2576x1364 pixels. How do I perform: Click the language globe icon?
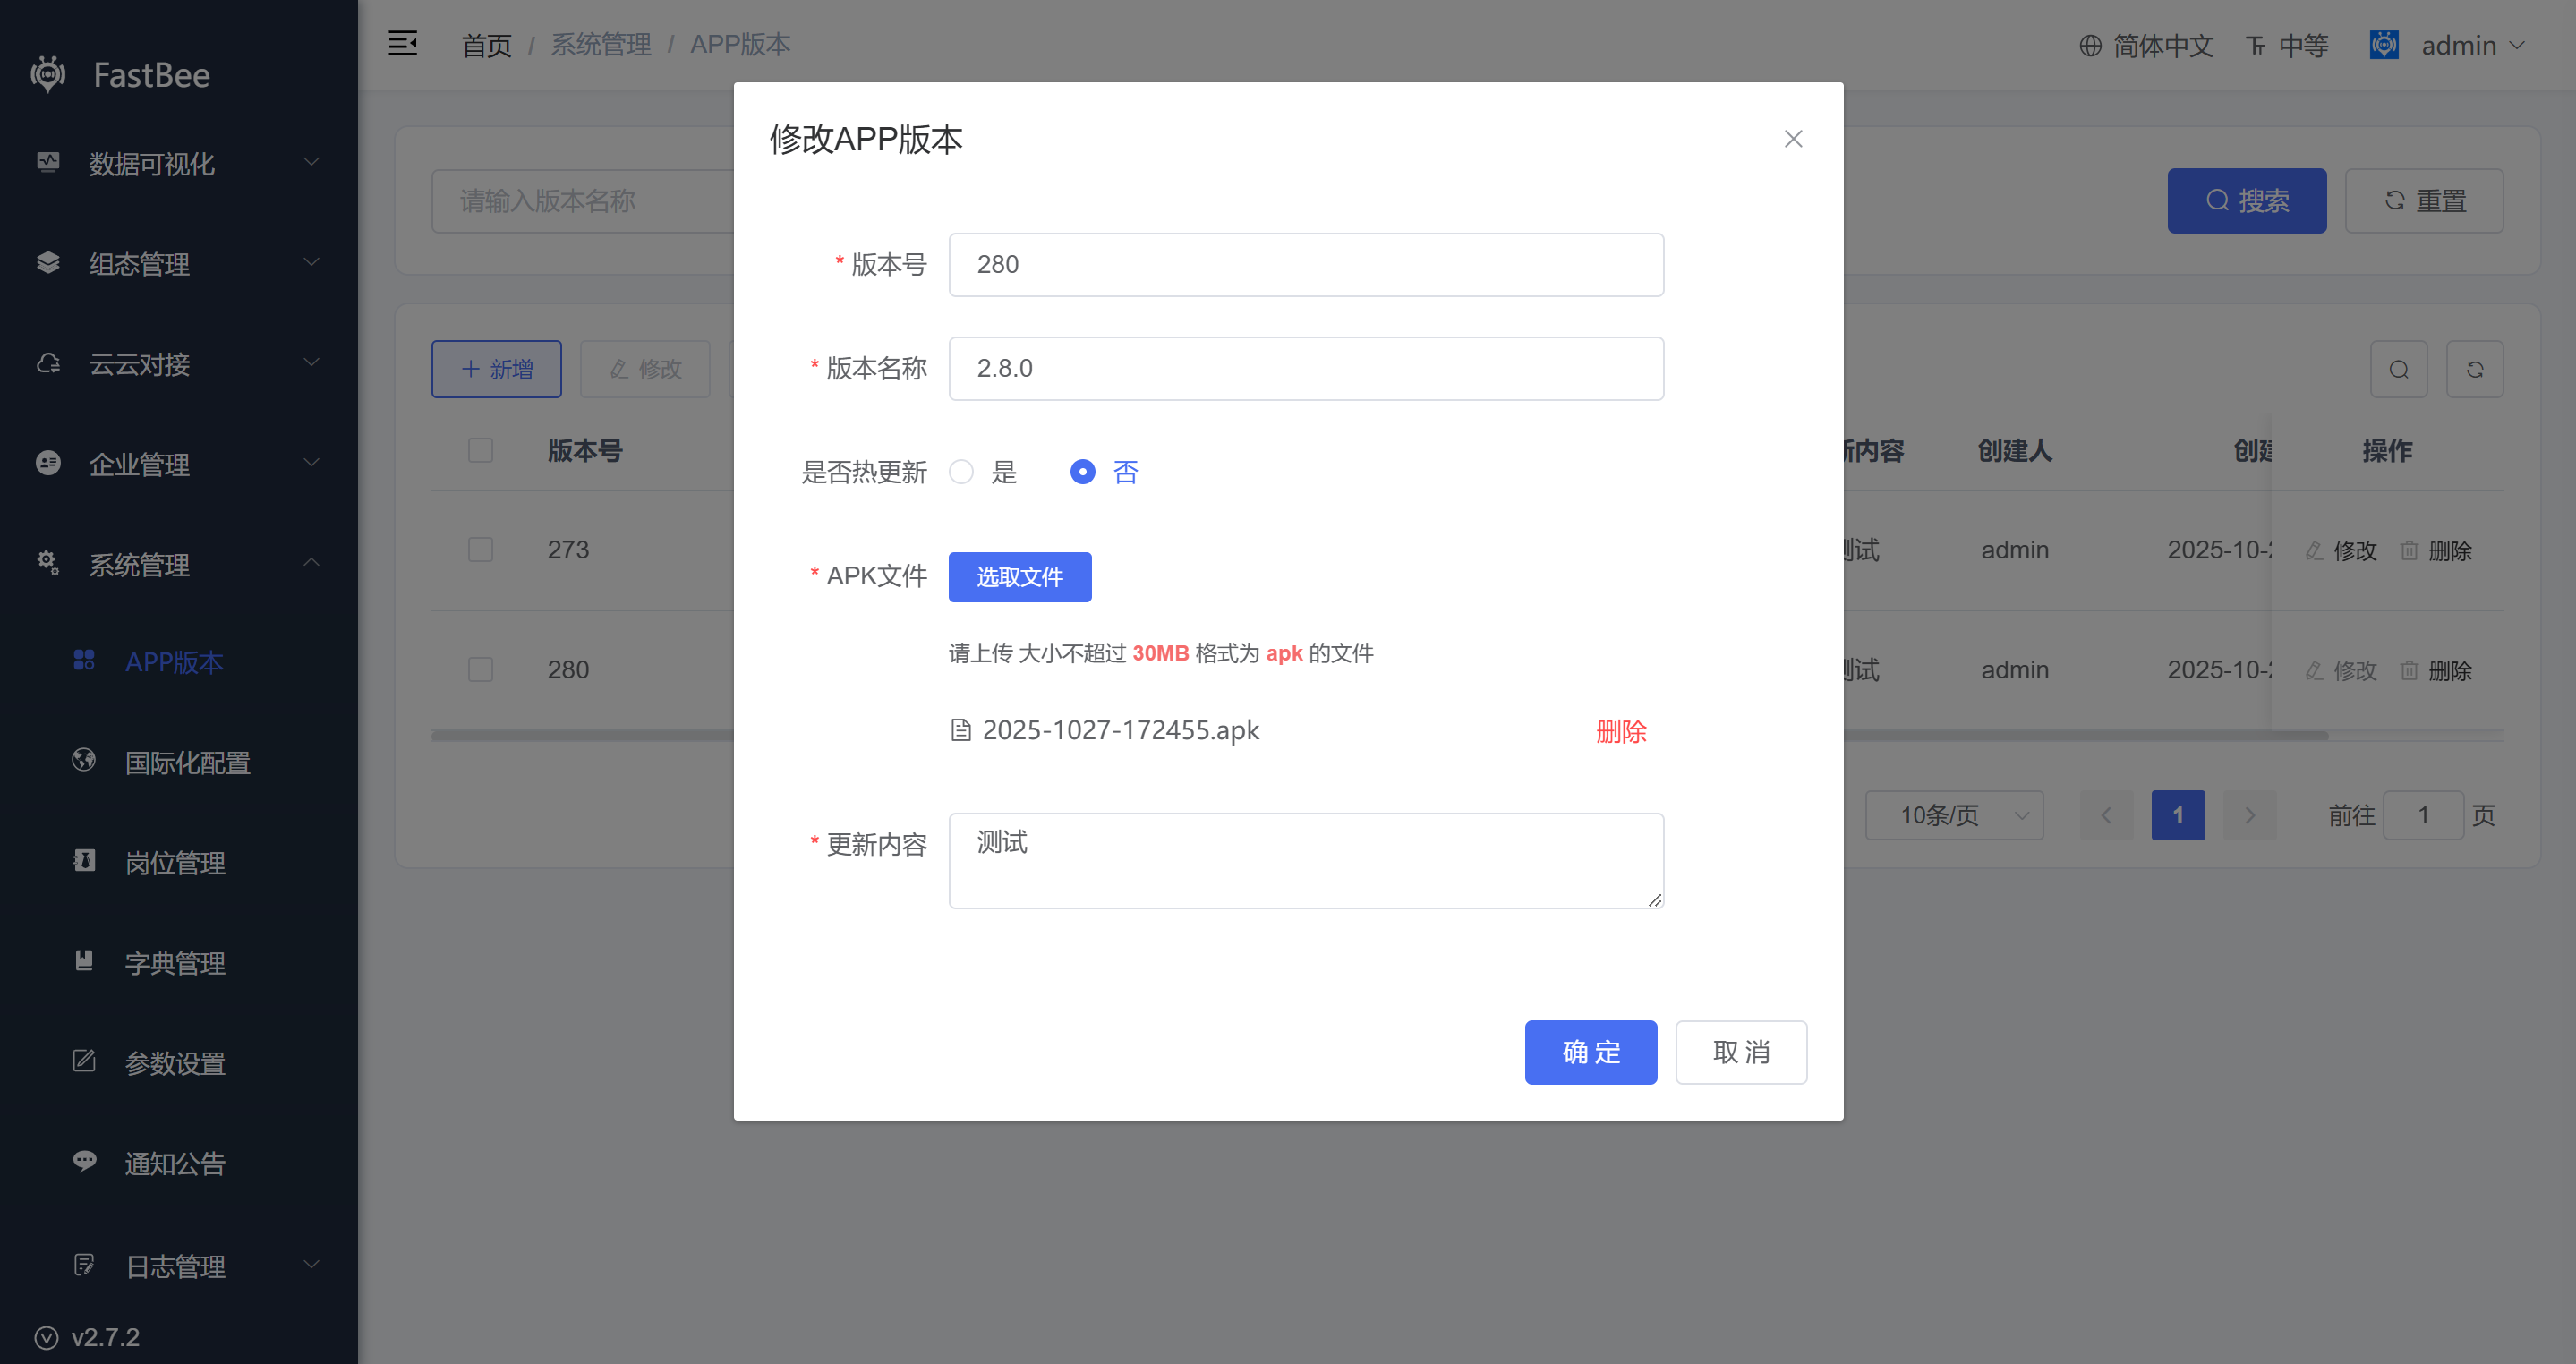(2090, 46)
